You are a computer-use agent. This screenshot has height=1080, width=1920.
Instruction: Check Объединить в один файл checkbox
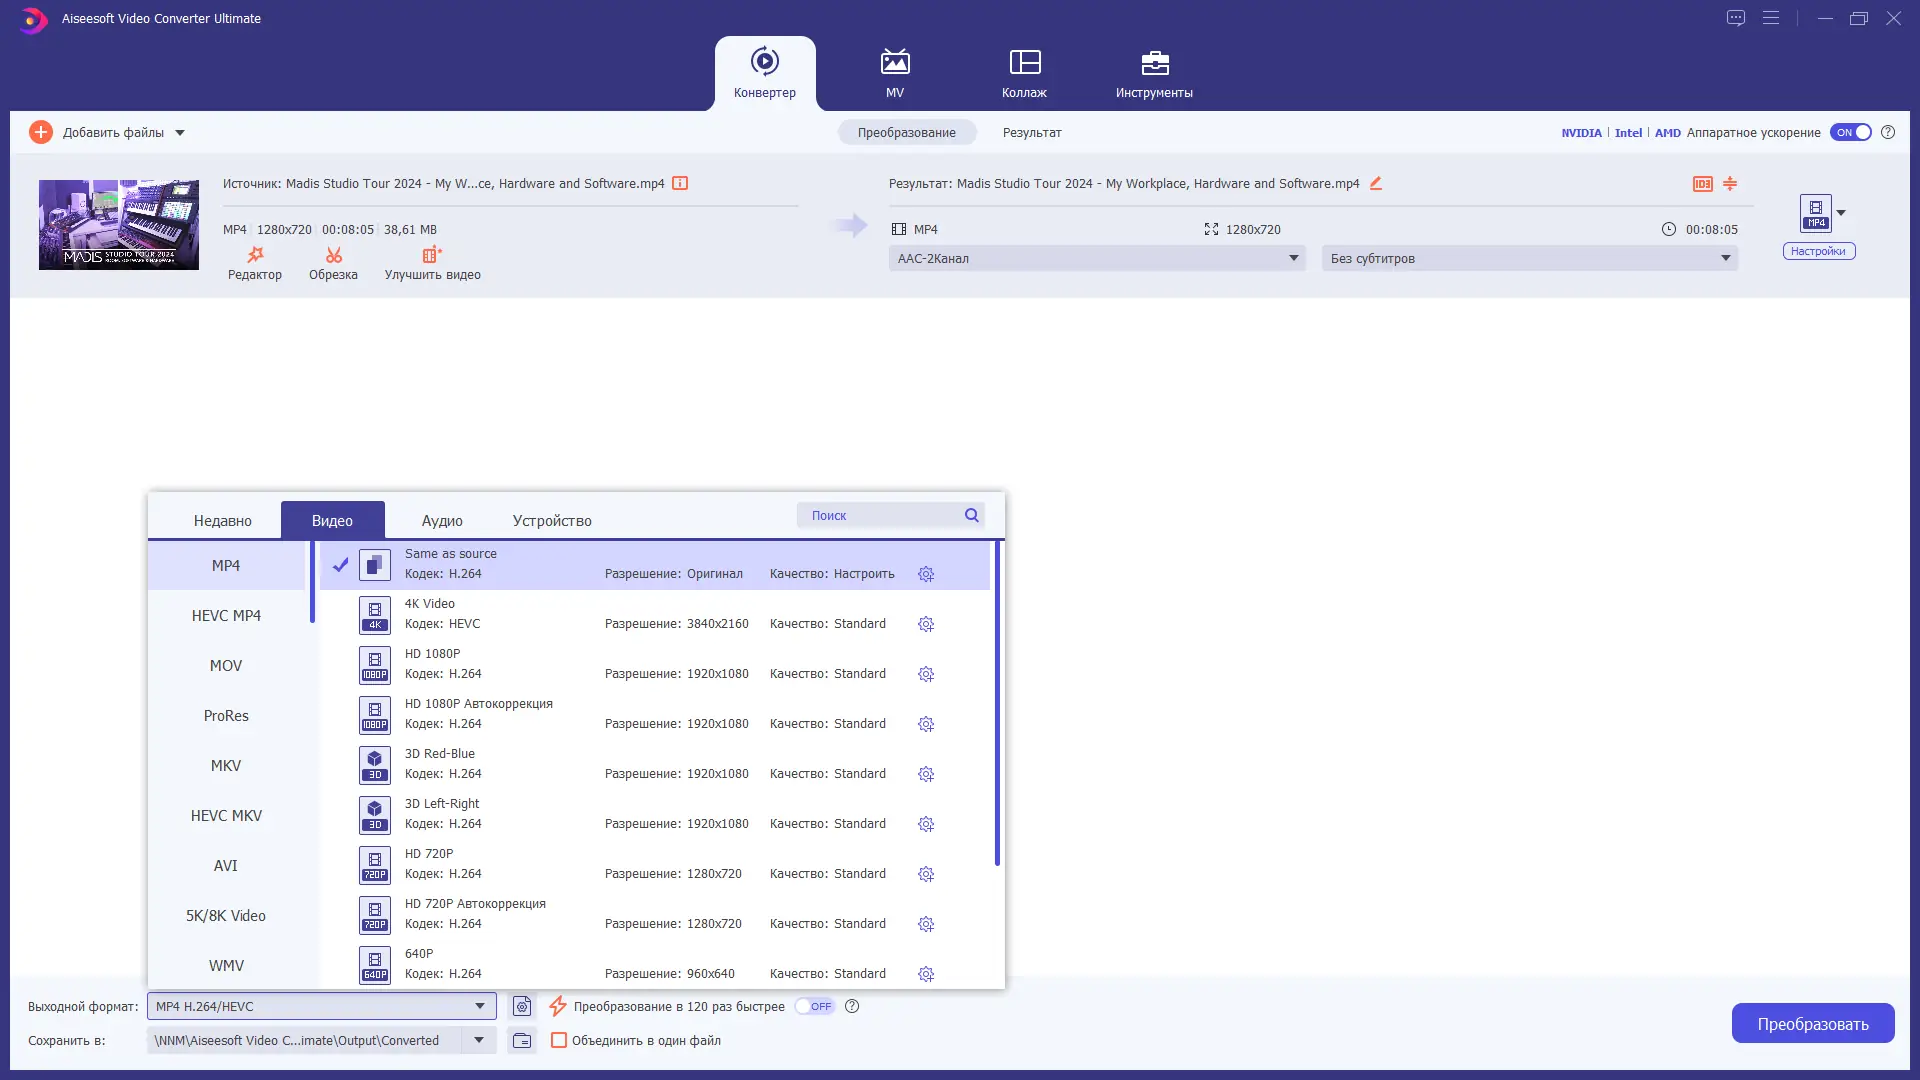click(559, 1041)
